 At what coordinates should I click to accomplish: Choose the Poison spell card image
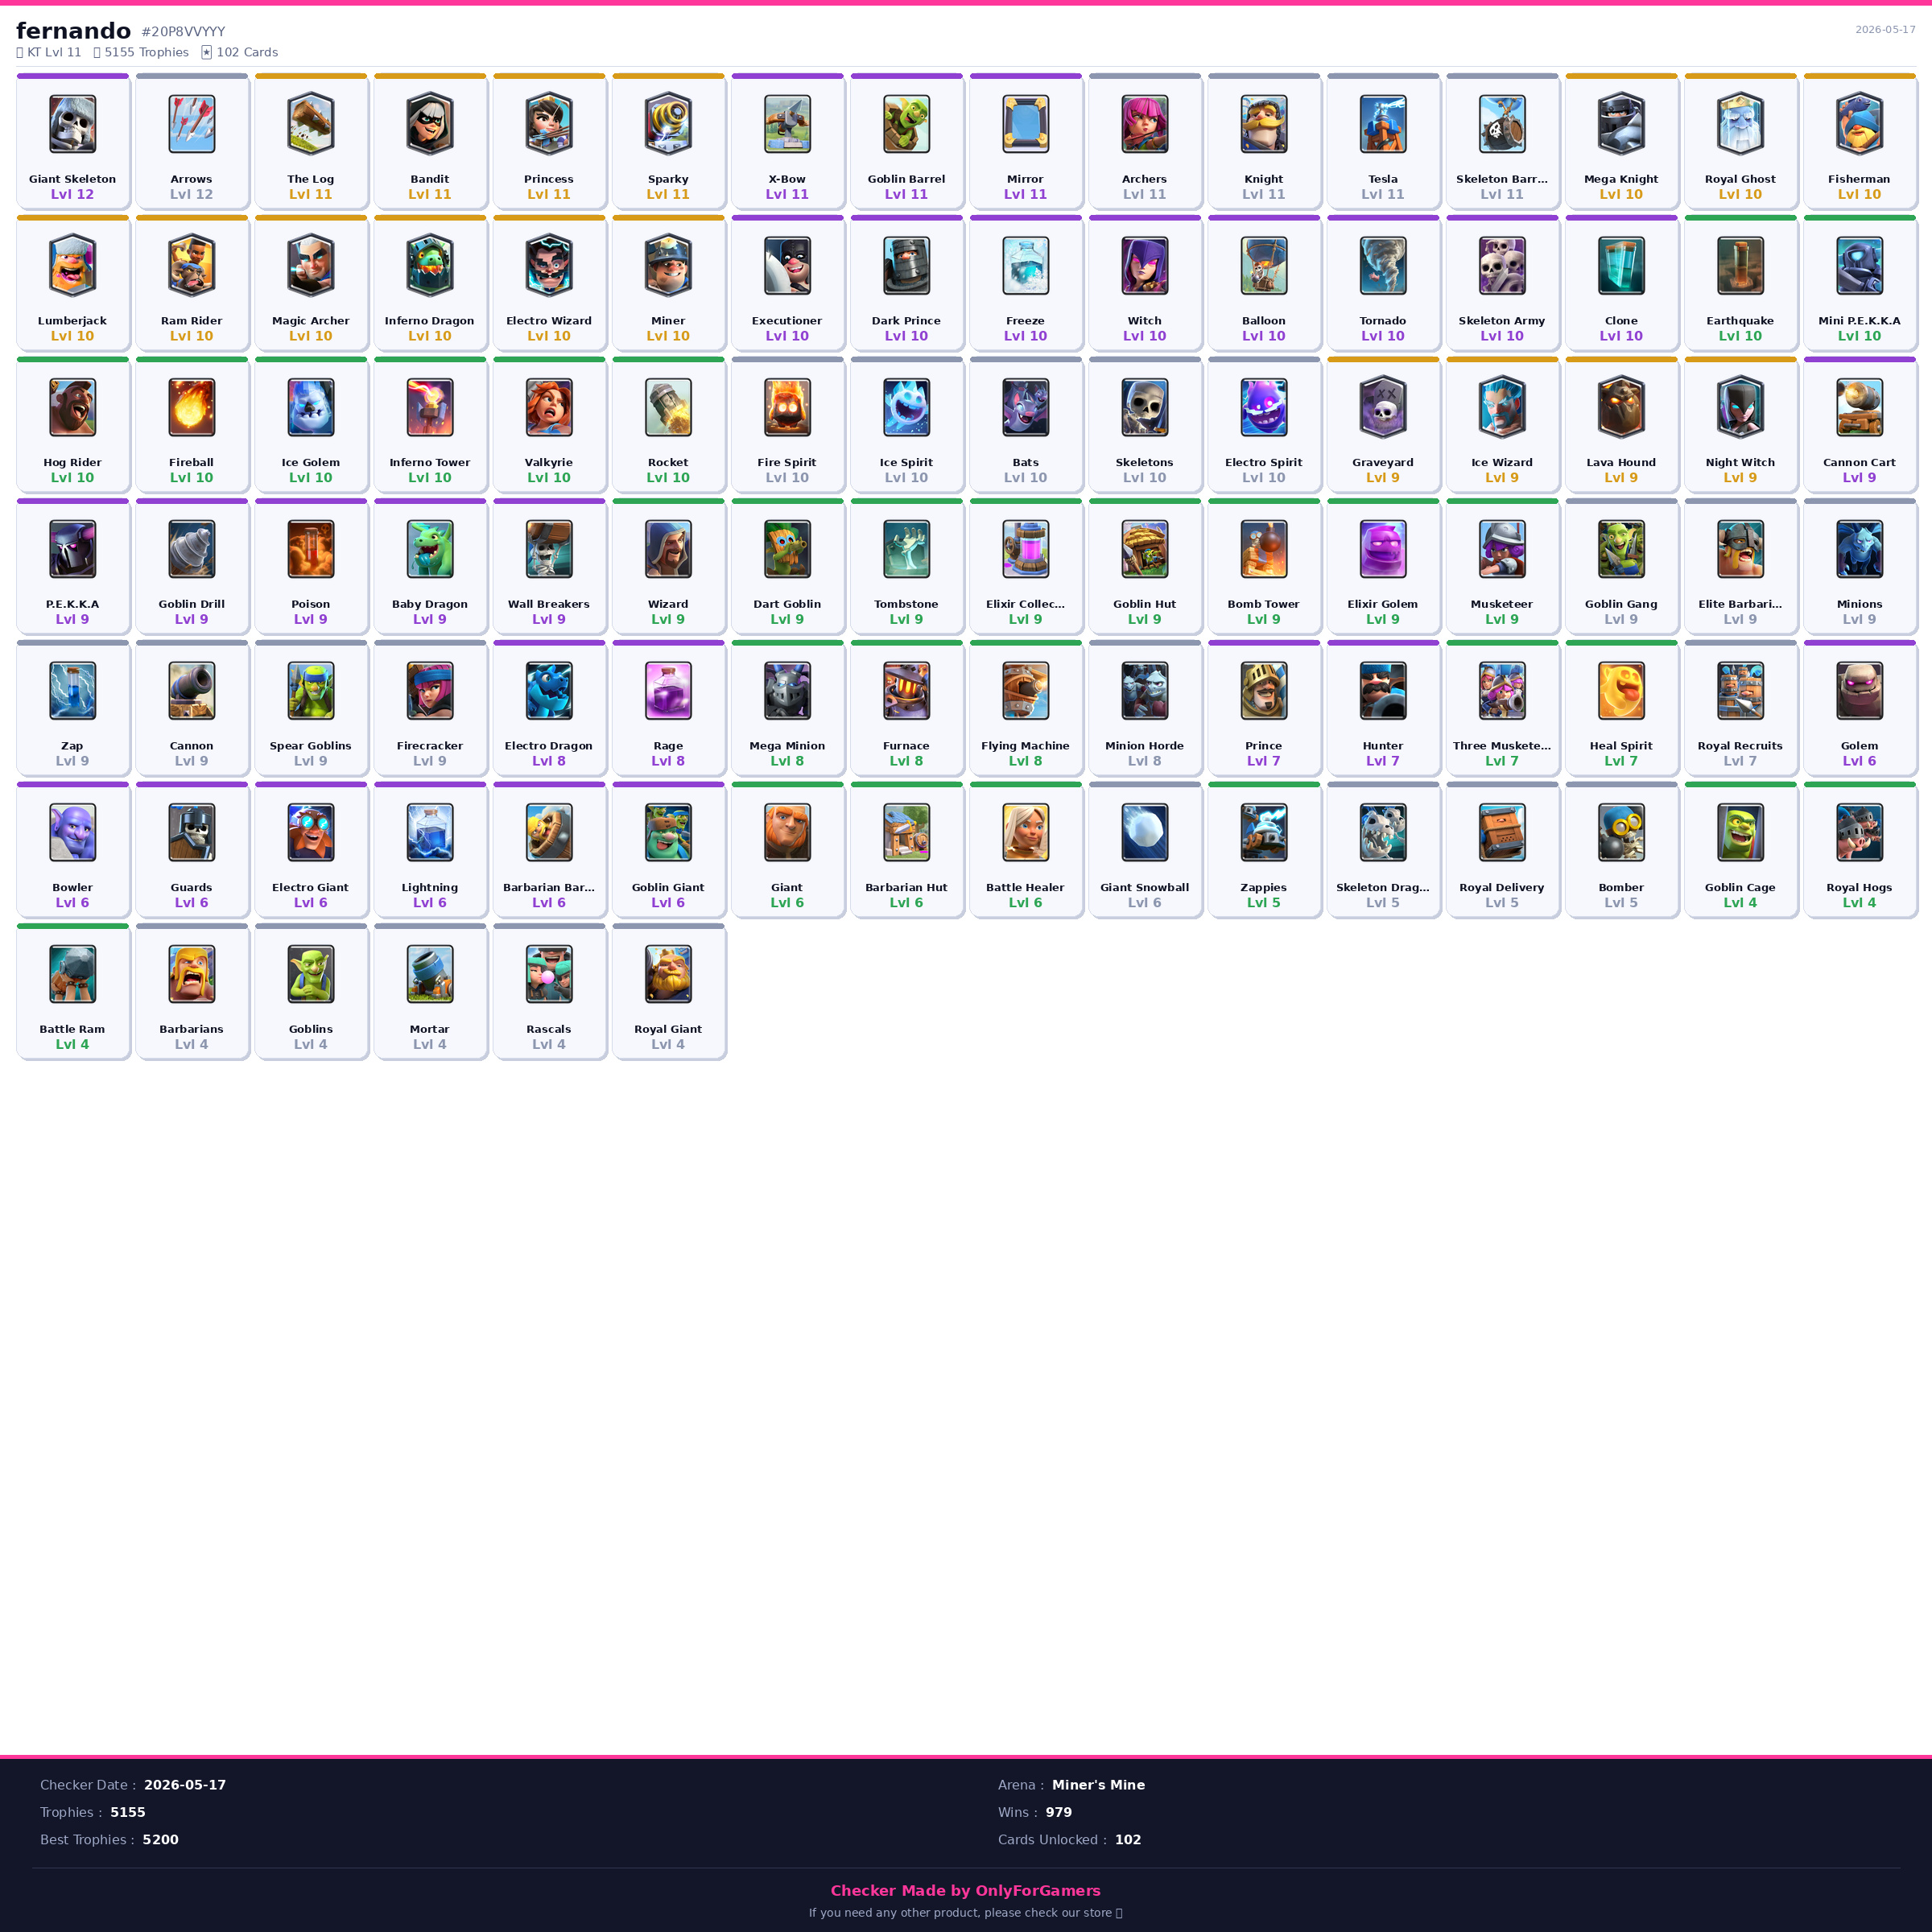(x=311, y=549)
